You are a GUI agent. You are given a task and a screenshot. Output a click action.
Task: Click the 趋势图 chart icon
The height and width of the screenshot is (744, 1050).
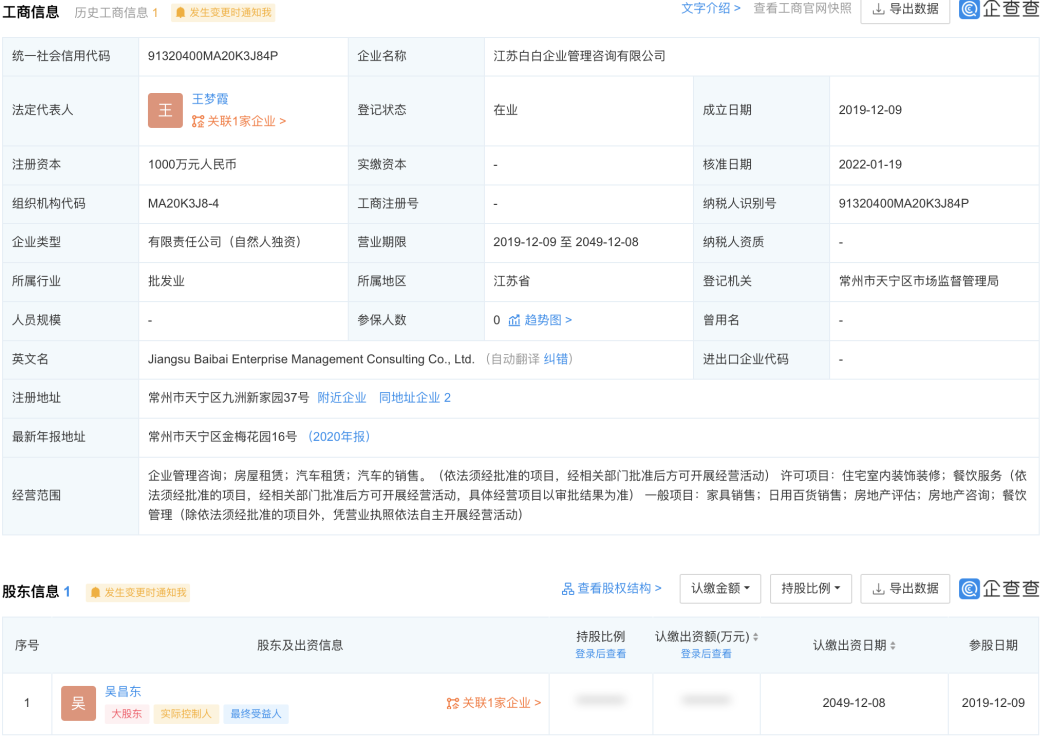[x=514, y=321]
